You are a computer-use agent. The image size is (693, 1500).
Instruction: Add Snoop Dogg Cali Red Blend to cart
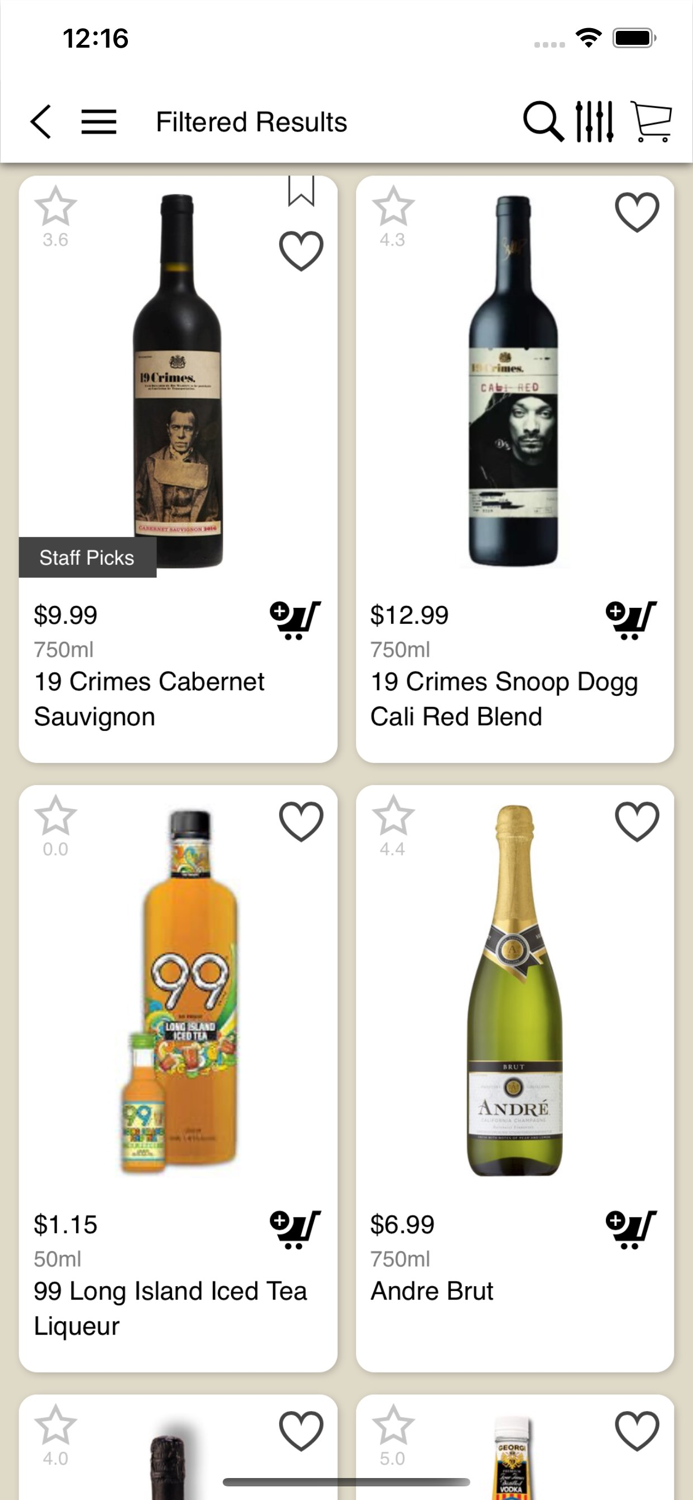click(632, 620)
